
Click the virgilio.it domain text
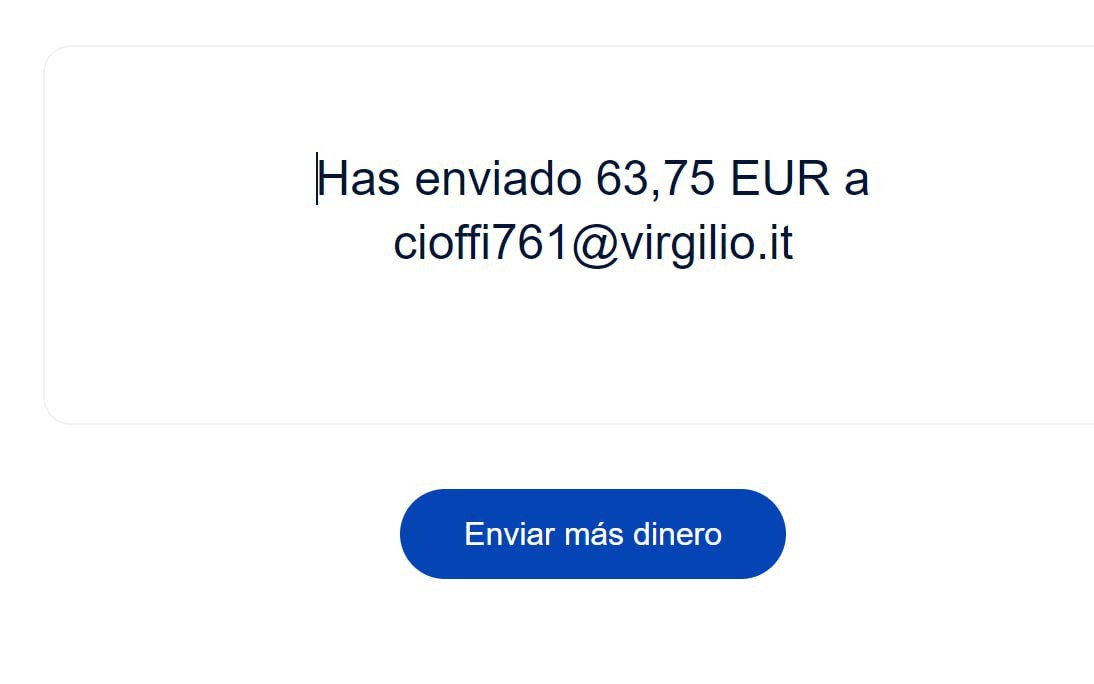tap(706, 244)
